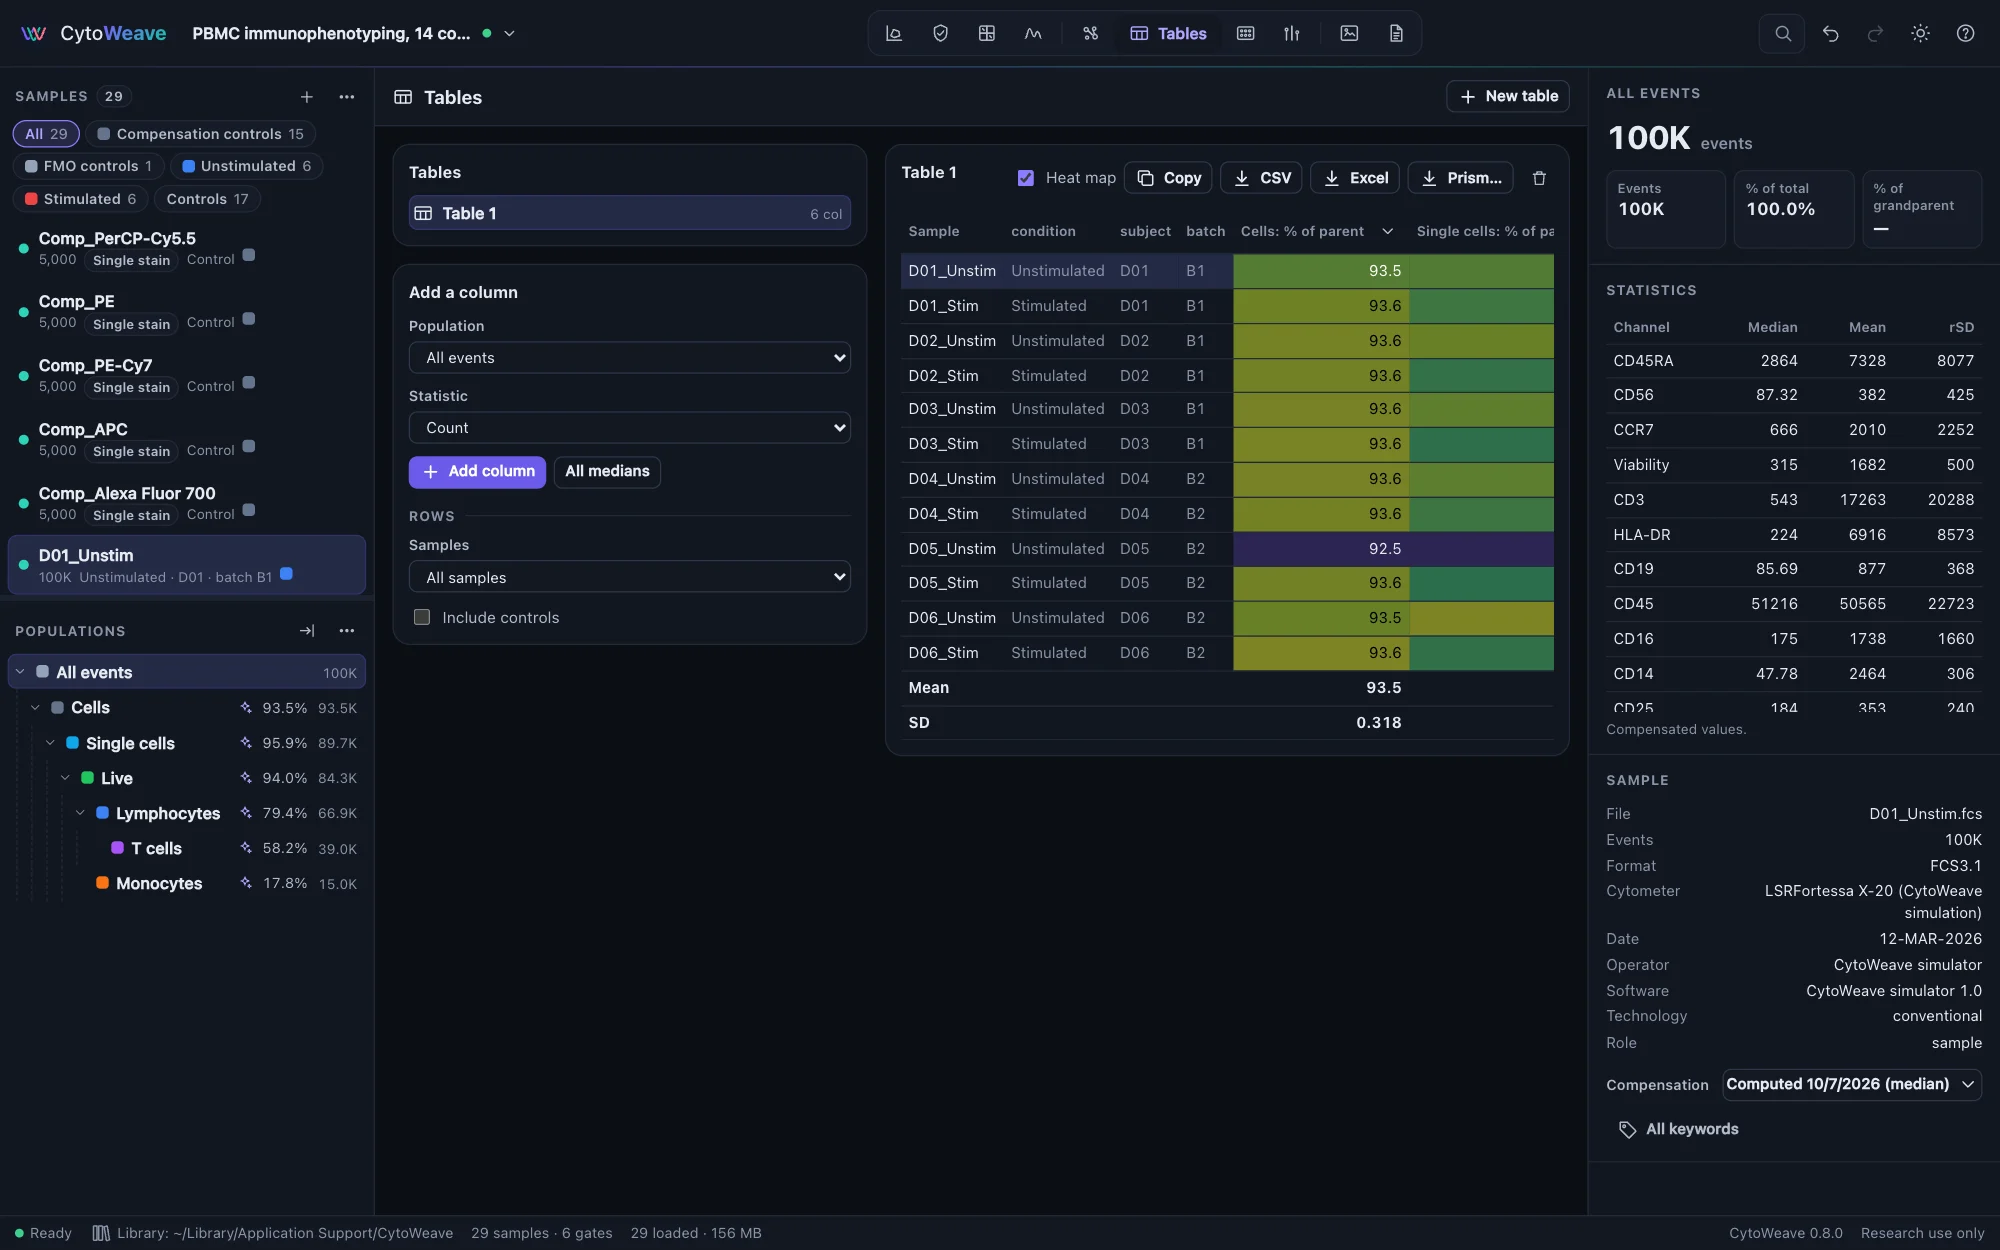
Task: Select the All 29 samples filter
Action: [46, 134]
